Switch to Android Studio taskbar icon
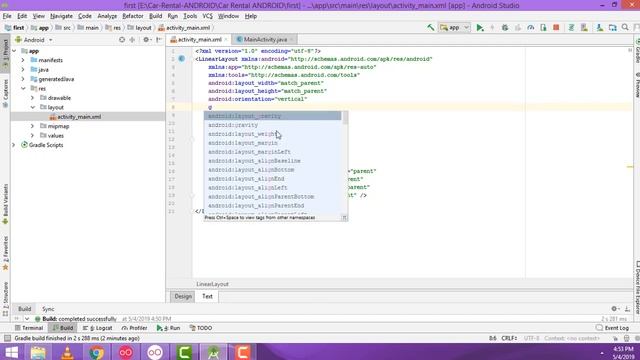 coord(213,352)
